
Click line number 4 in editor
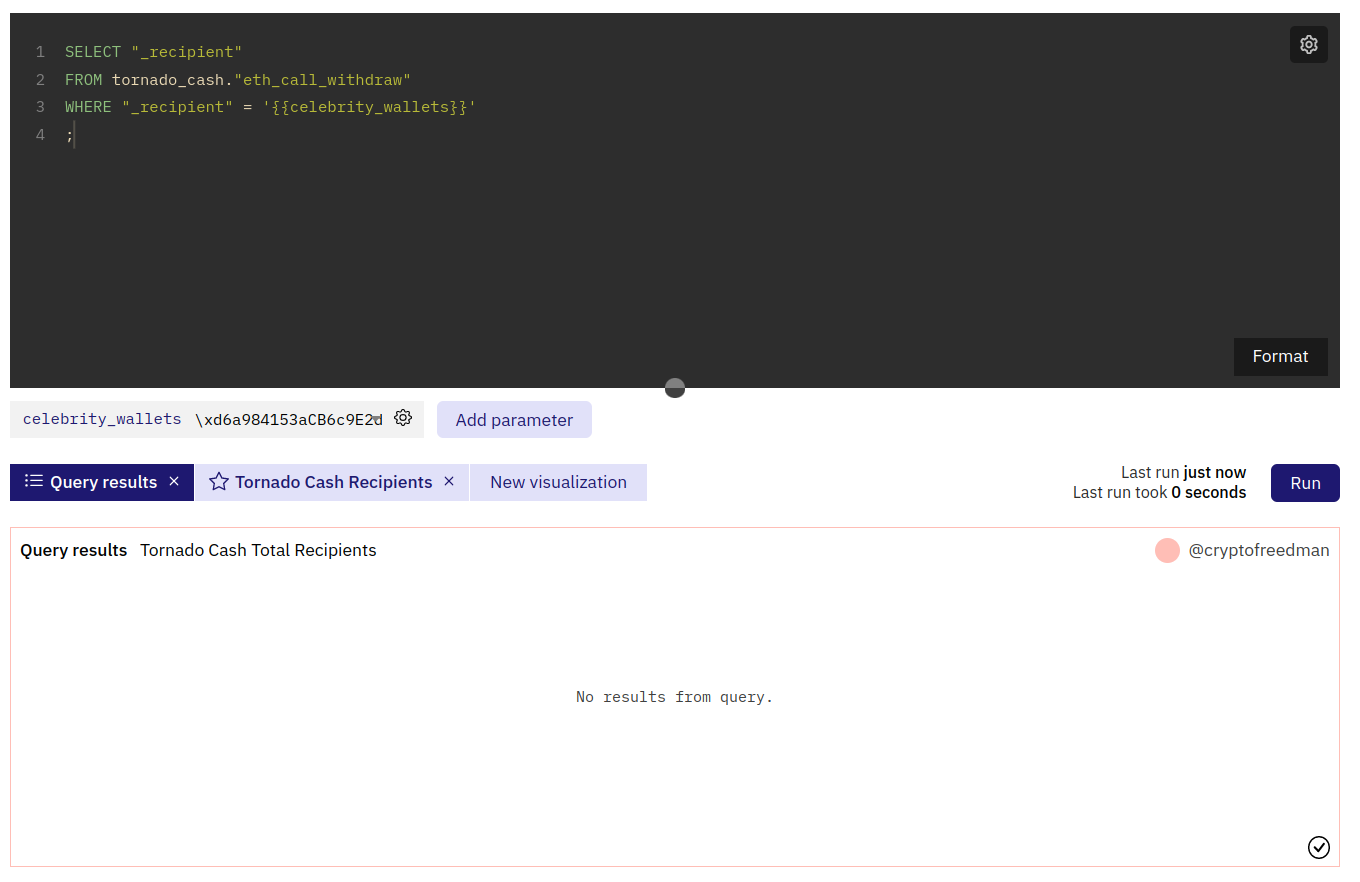(x=40, y=134)
